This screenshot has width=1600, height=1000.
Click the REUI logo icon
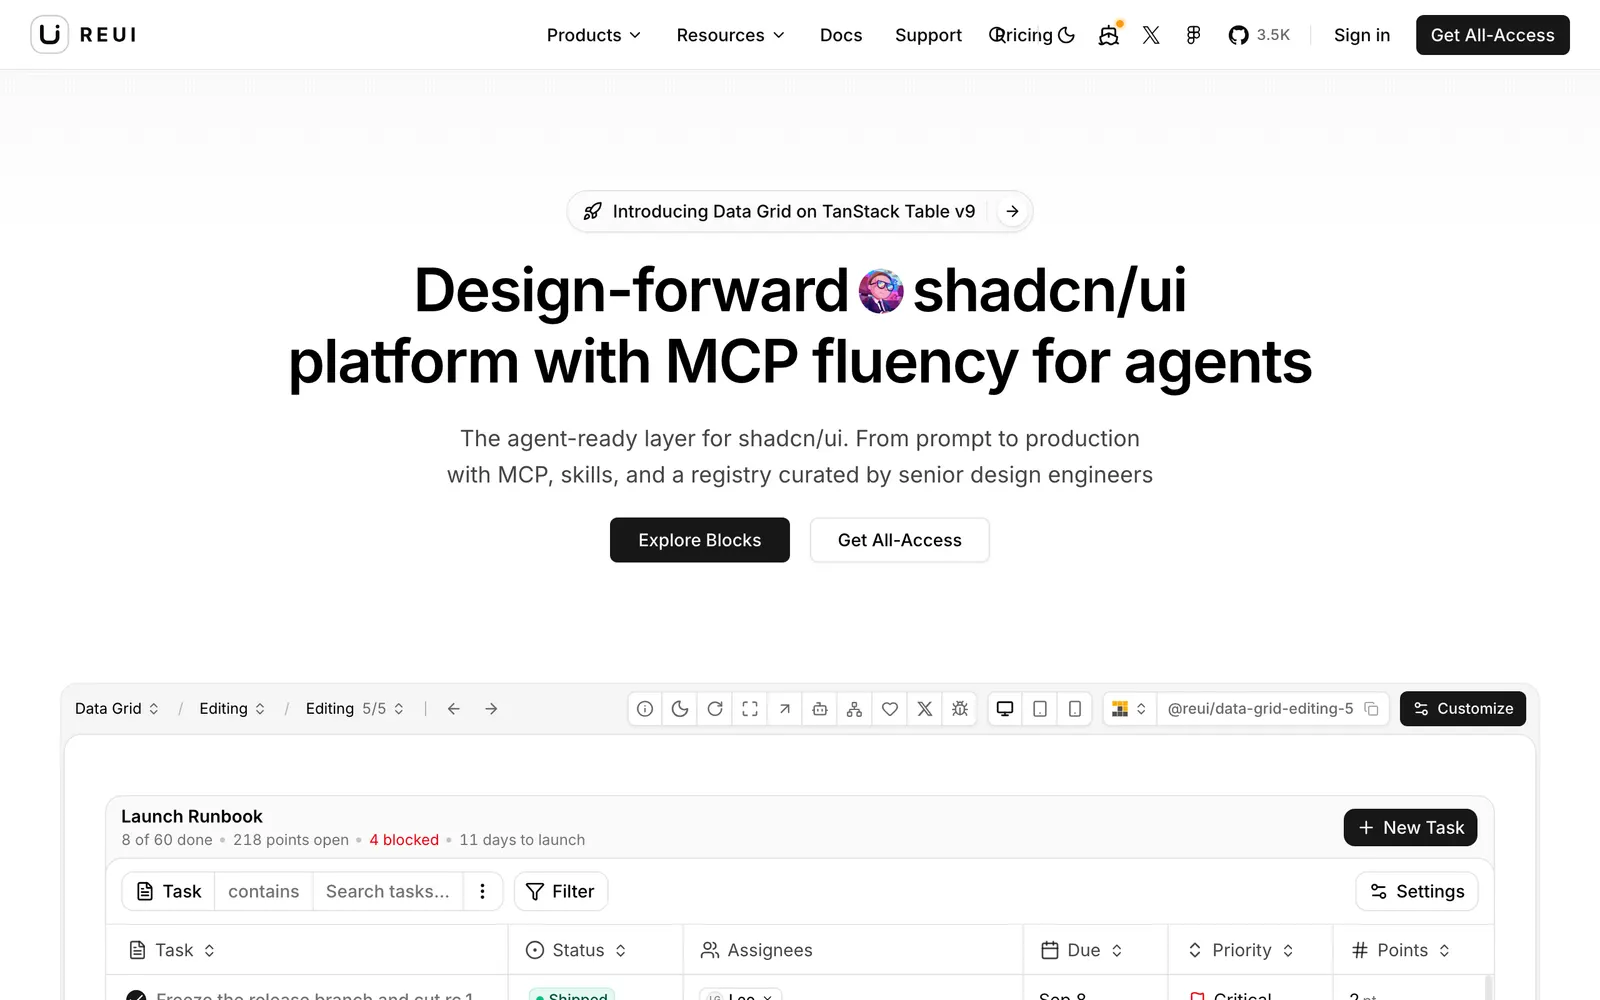click(50, 35)
